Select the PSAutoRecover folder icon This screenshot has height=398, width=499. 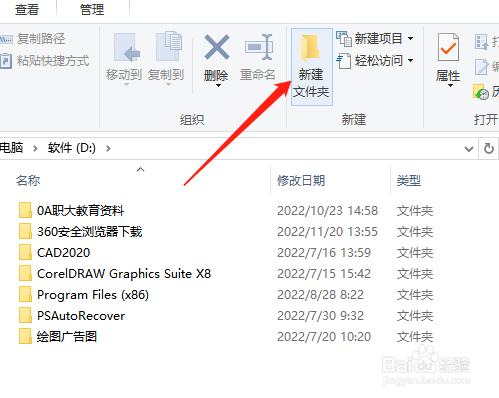point(25,315)
